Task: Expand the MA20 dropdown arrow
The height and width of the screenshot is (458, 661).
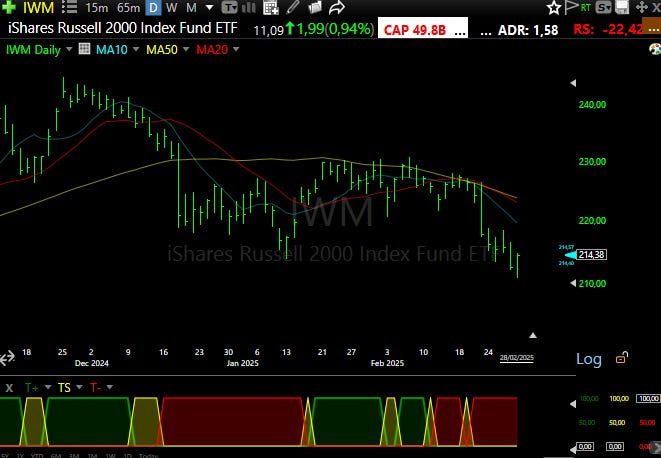Action: coord(236,49)
